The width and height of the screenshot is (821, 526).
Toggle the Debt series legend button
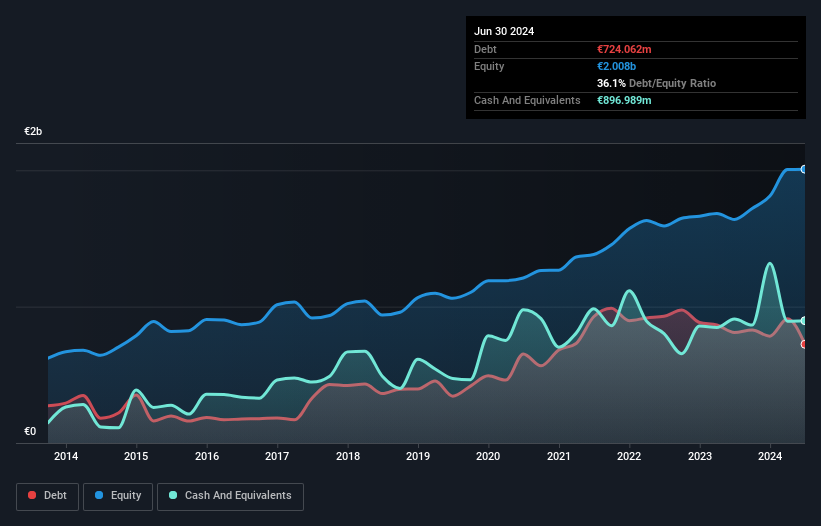[48, 496]
